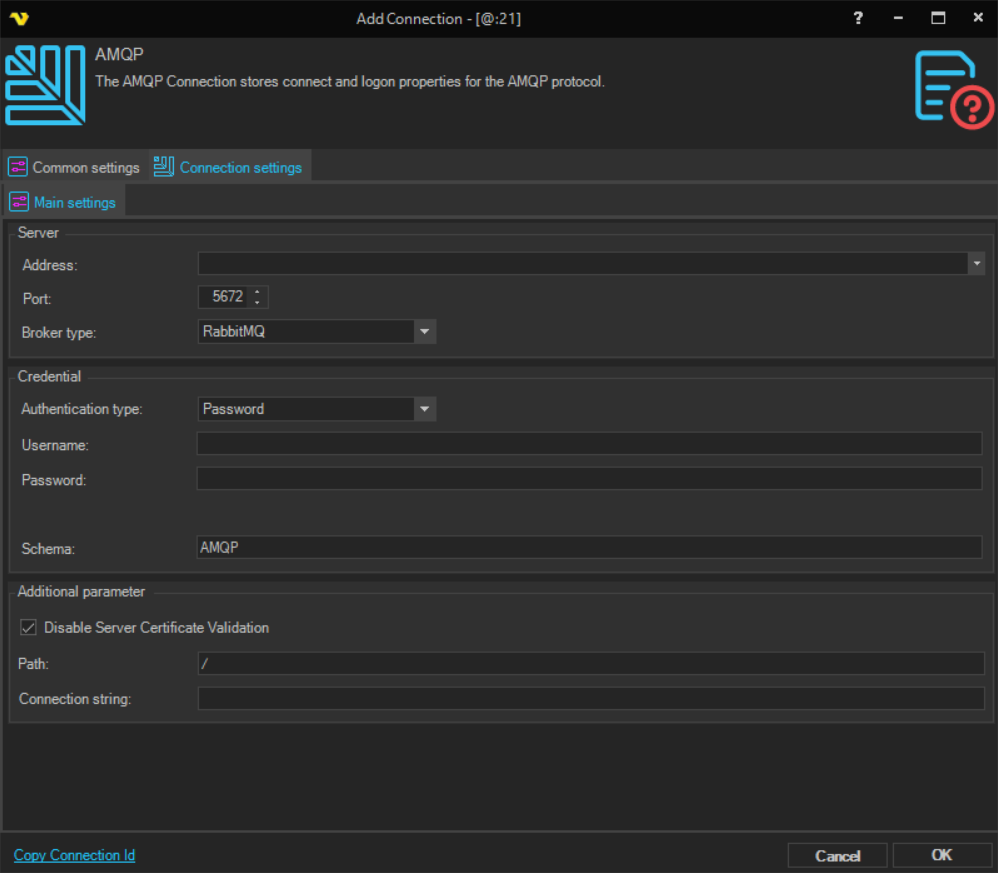Viewport: 998px width, 873px height.
Task: Click the Main settings tab icon
Action: [19, 202]
